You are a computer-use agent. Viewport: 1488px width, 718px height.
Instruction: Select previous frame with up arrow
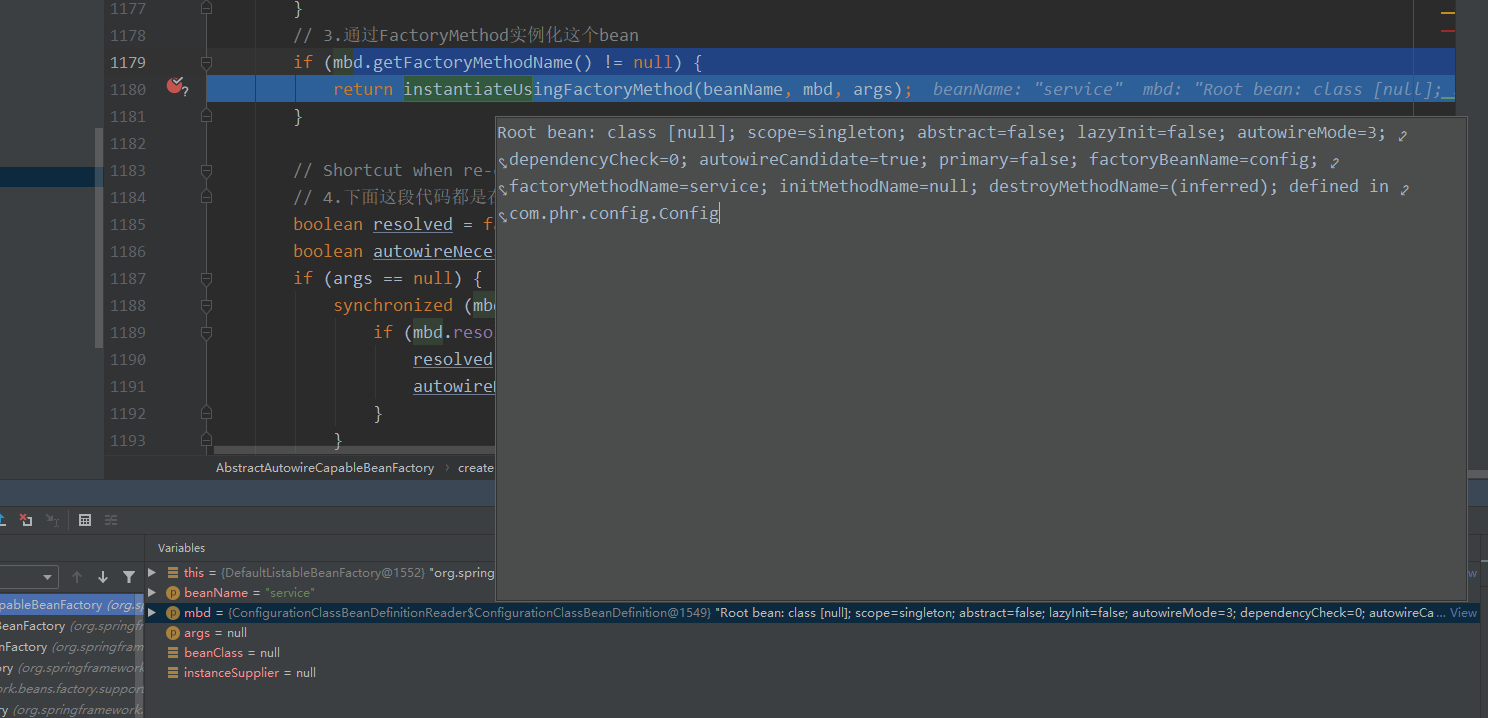click(77, 577)
